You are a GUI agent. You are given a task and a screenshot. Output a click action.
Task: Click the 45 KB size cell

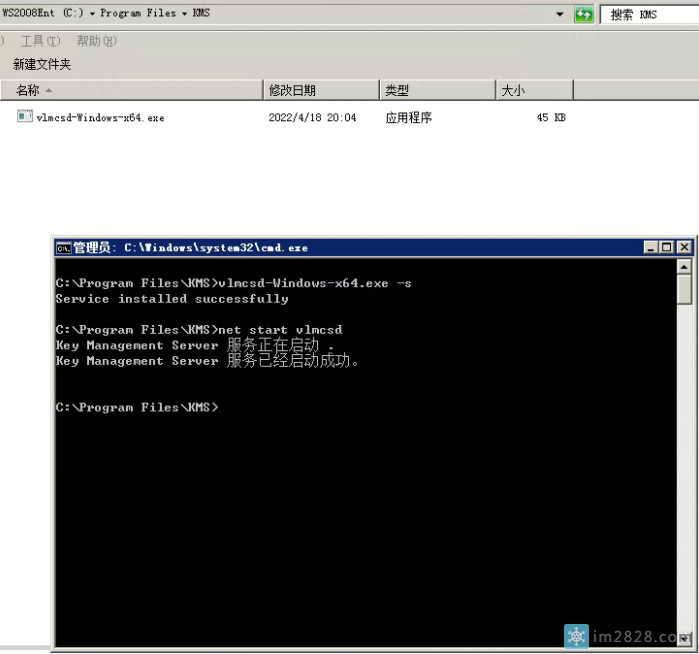tap(551, 118)
